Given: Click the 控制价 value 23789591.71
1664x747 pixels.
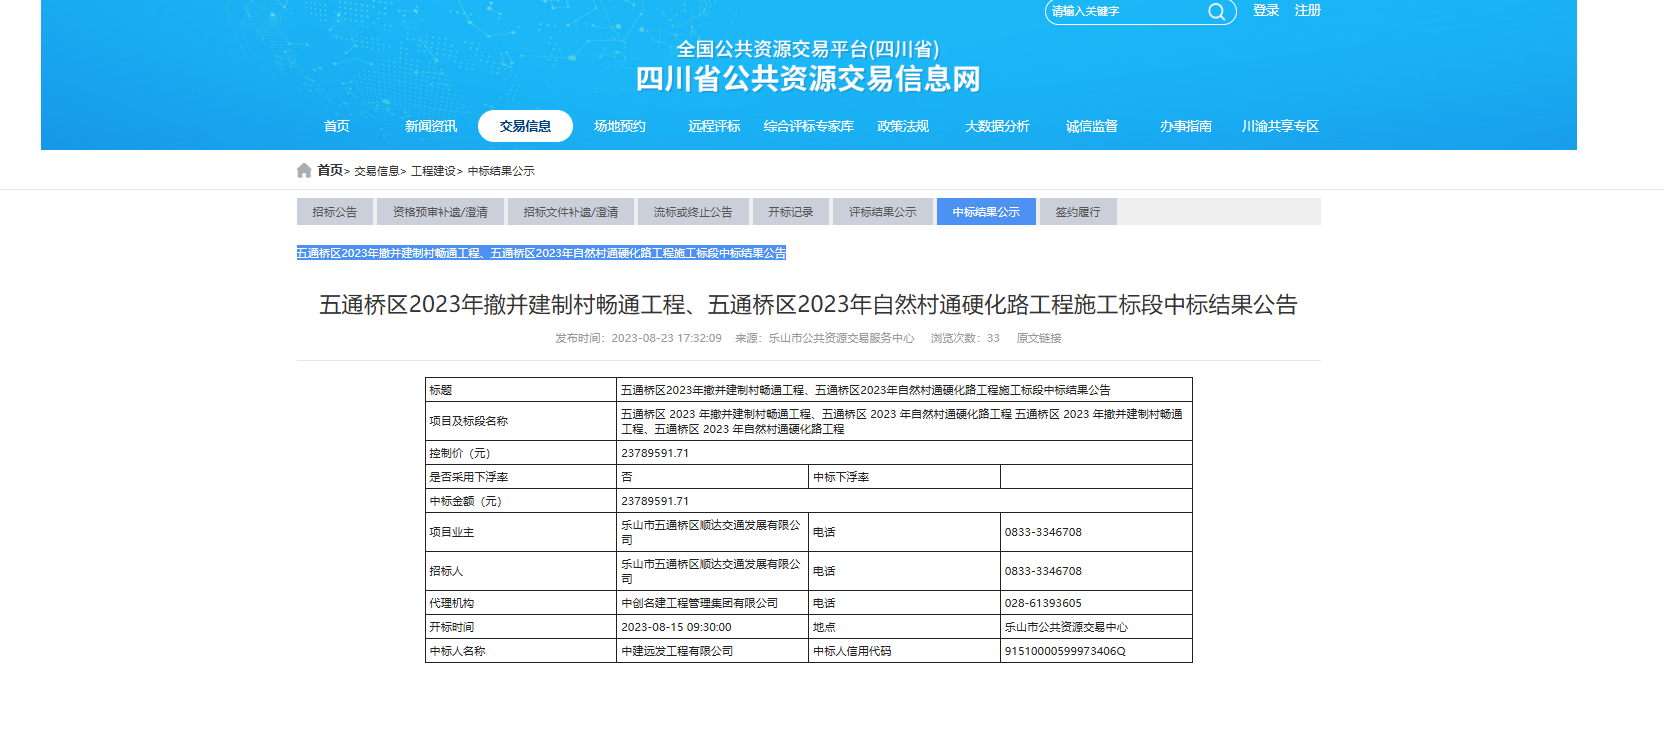Looking at the screenshot, I should 655,453.
